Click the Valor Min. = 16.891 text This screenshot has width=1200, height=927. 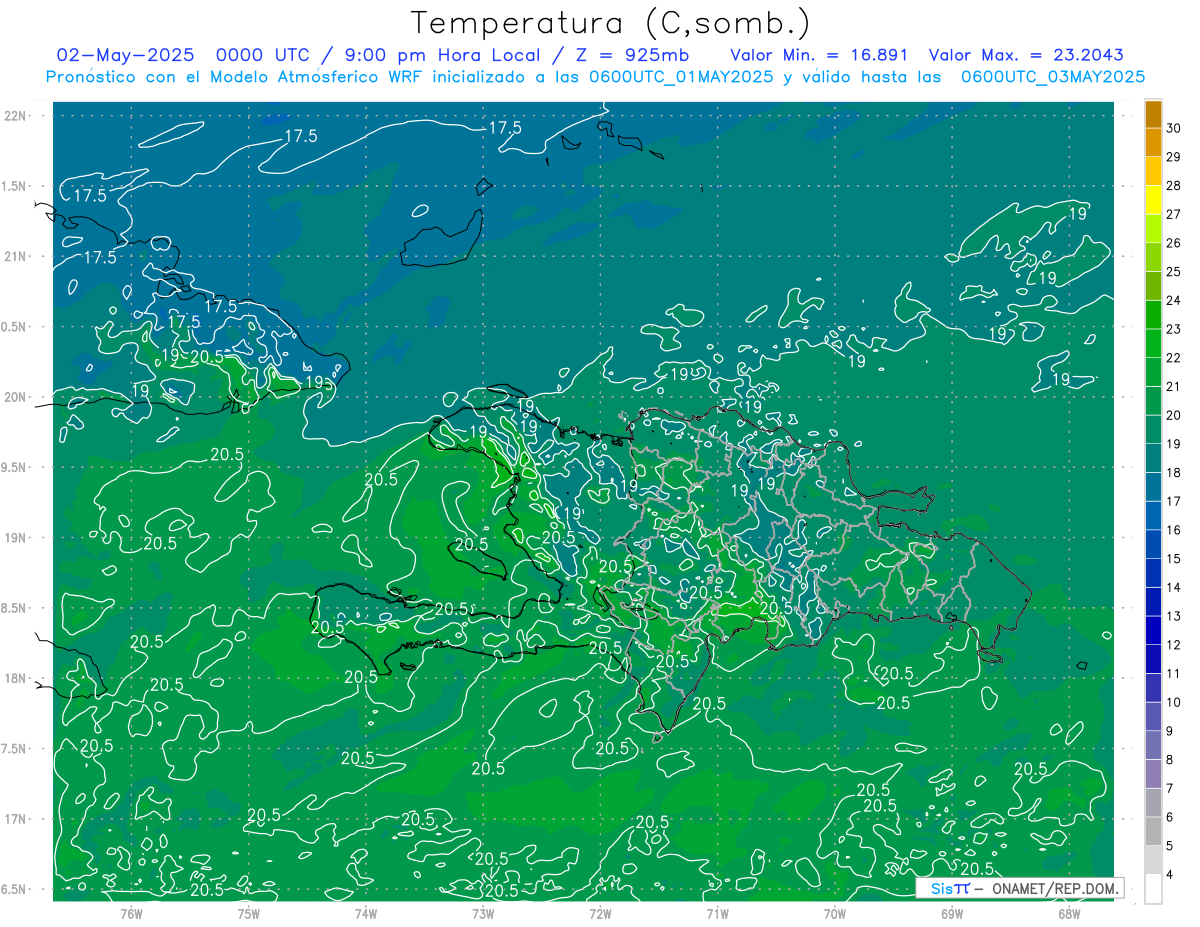click(x=819, y=55)
